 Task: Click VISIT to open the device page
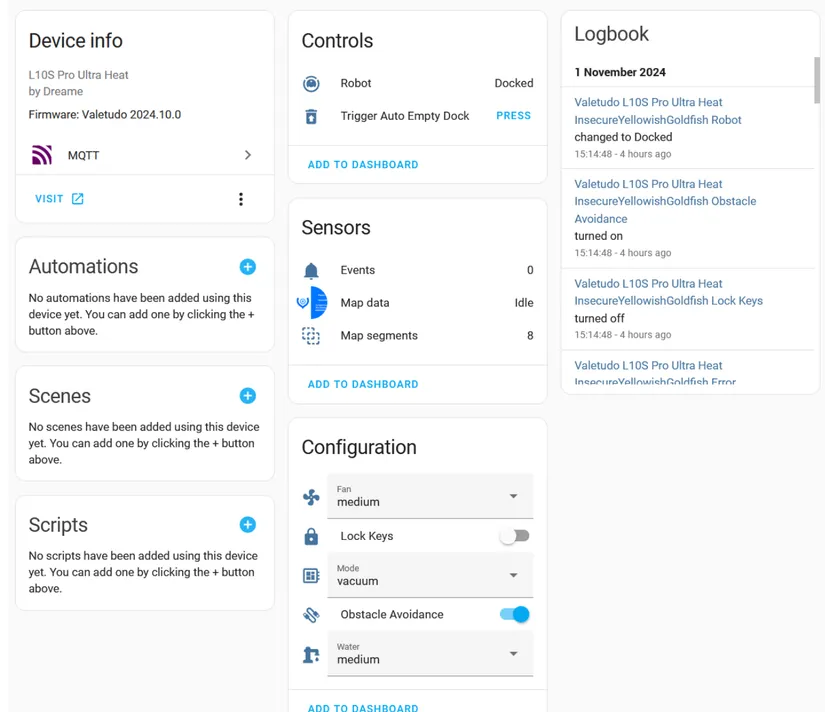coord(49,199)
